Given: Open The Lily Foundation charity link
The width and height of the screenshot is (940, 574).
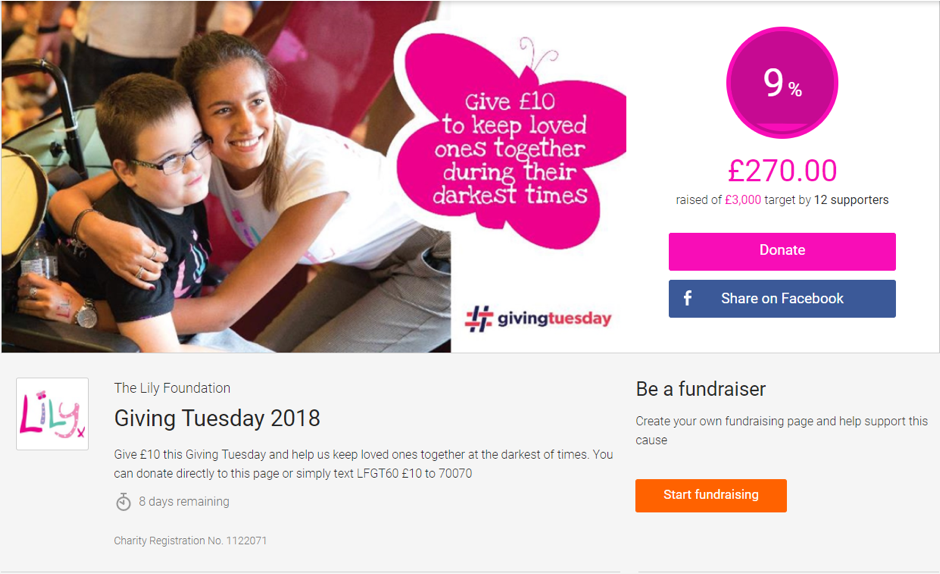Looking at the screenshot, I should click(172, 388).
